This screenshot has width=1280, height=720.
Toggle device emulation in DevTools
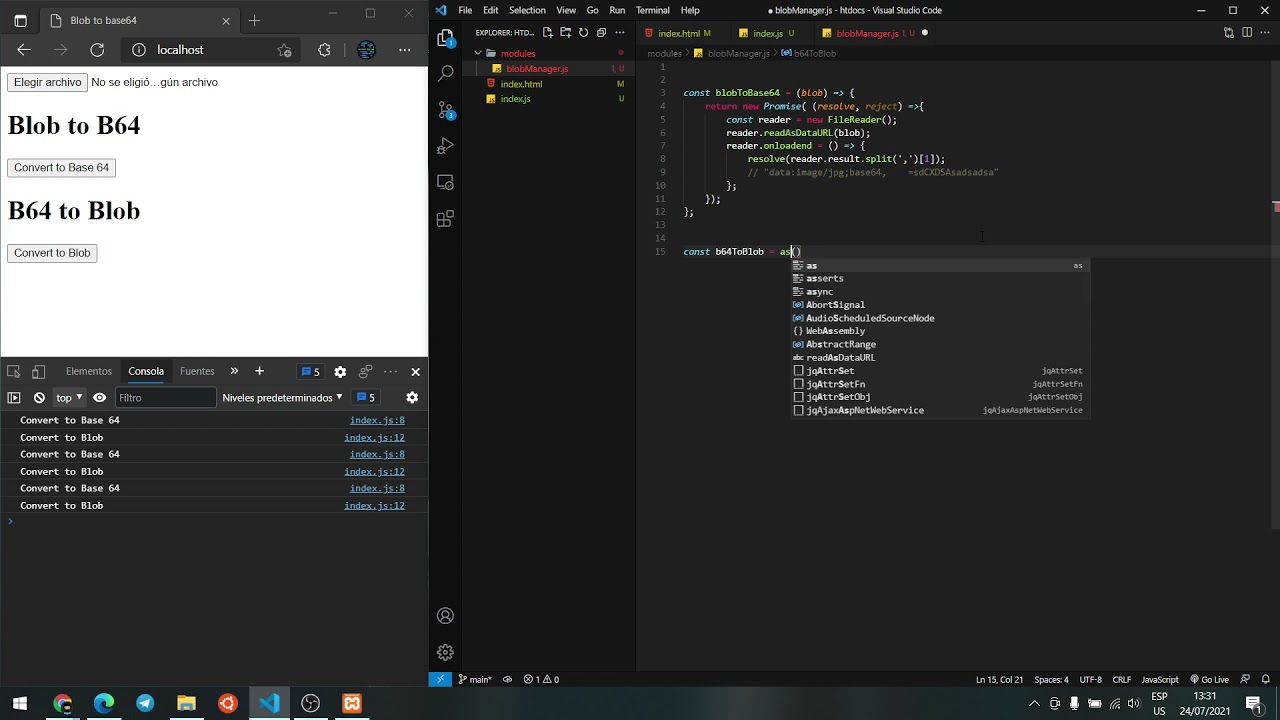(38, 372)
